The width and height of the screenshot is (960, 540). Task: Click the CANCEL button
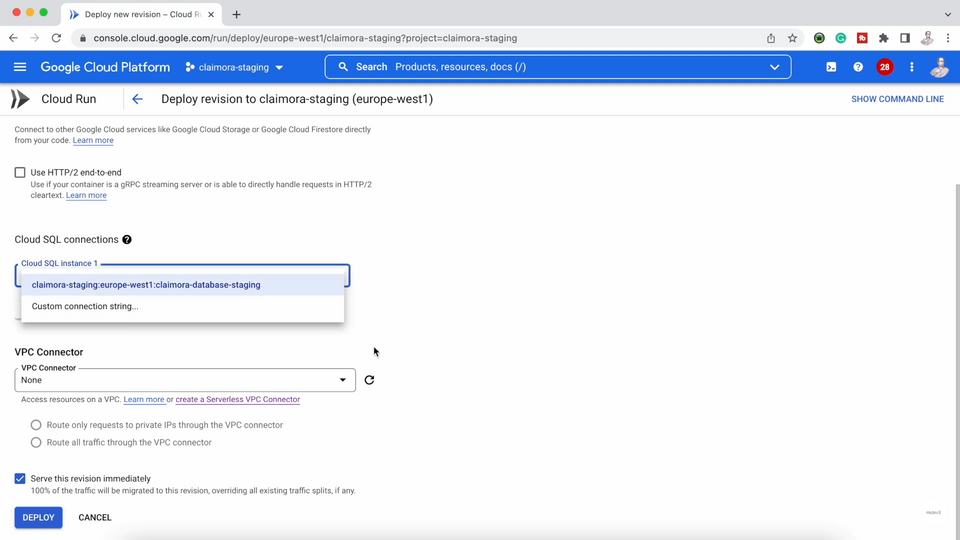coord(95,517)
